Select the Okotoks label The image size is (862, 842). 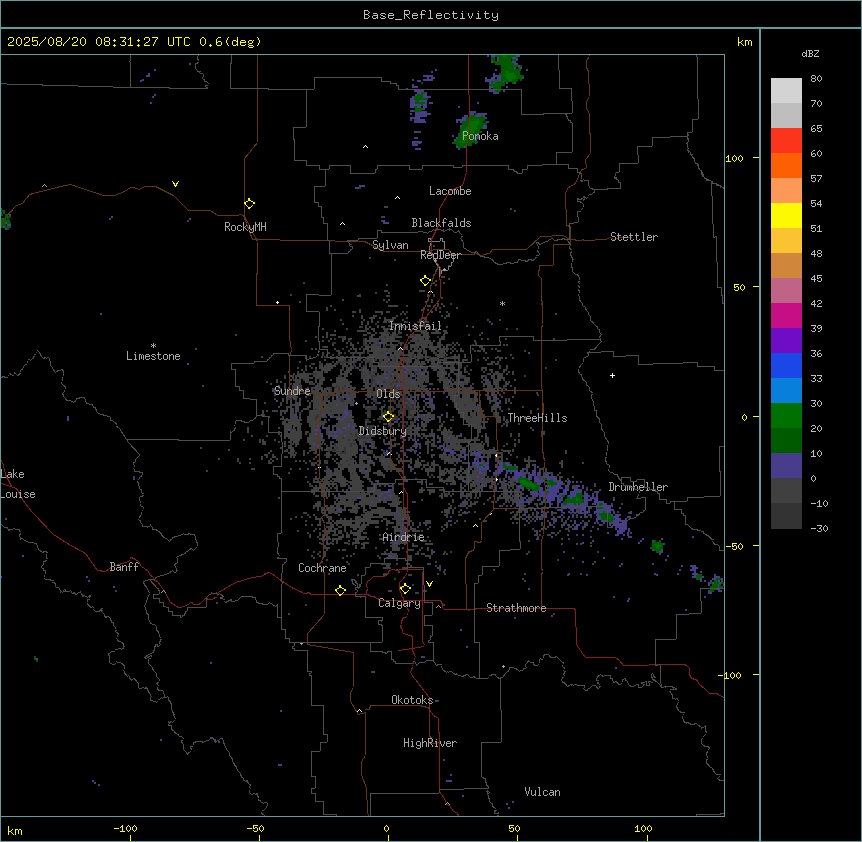412,700
